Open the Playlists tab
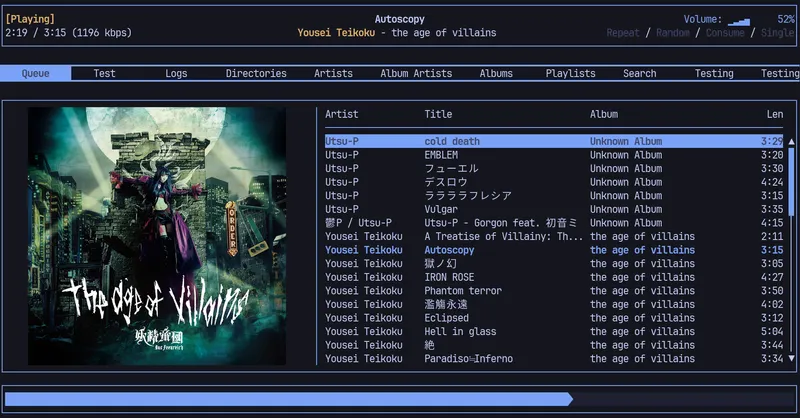This screenshot has height=418, width=800. pyautogui.click(x=570, y=73)
